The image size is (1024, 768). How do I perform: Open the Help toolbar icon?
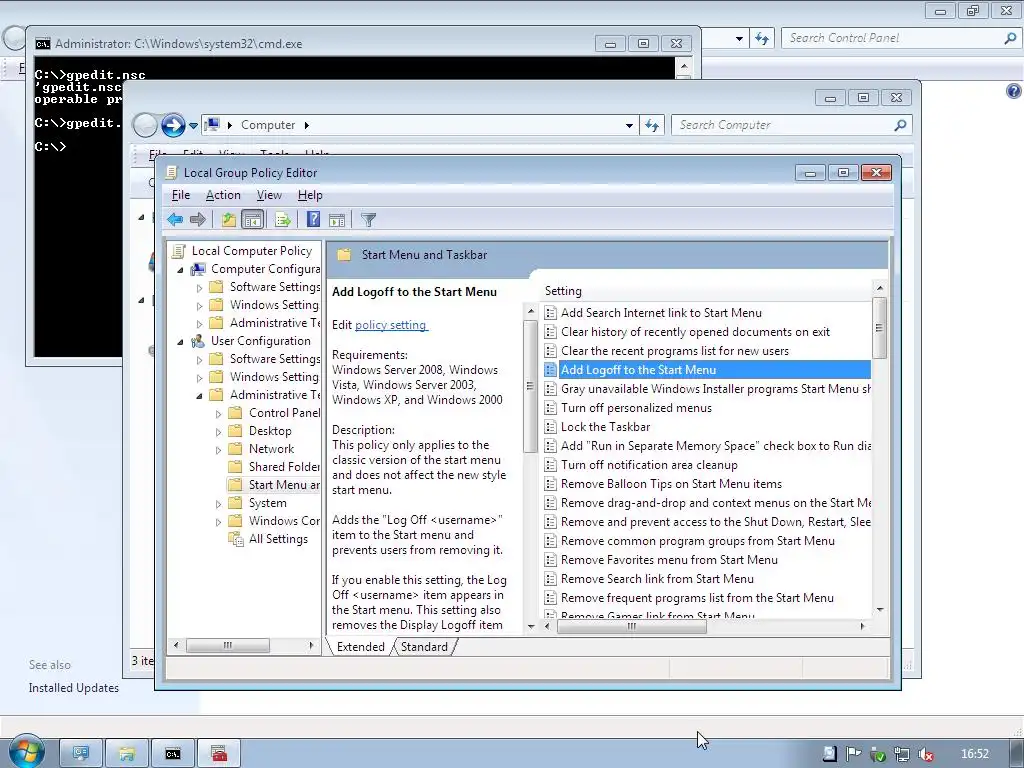point(313,219)
